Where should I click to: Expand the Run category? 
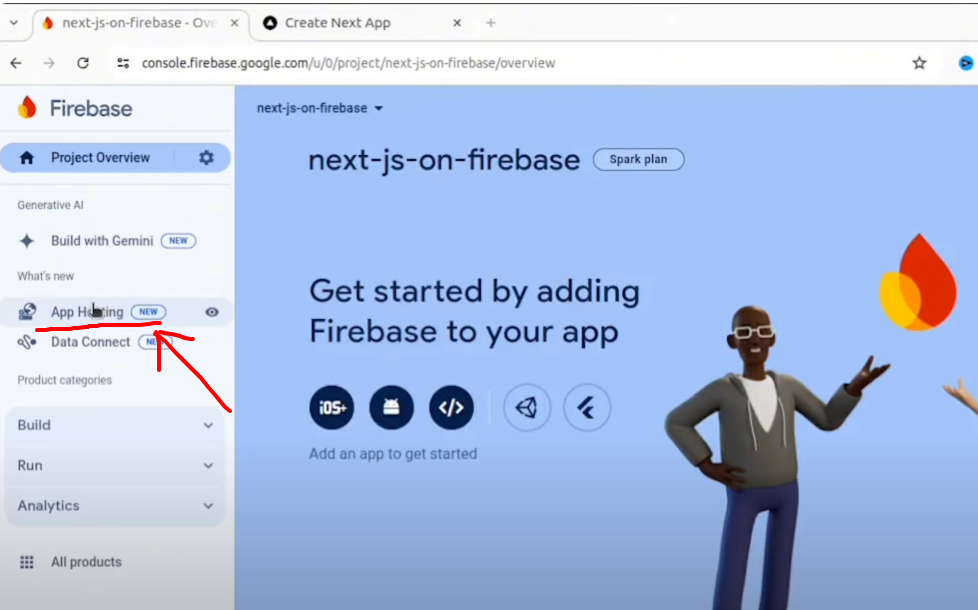click(x=115, y=466)
